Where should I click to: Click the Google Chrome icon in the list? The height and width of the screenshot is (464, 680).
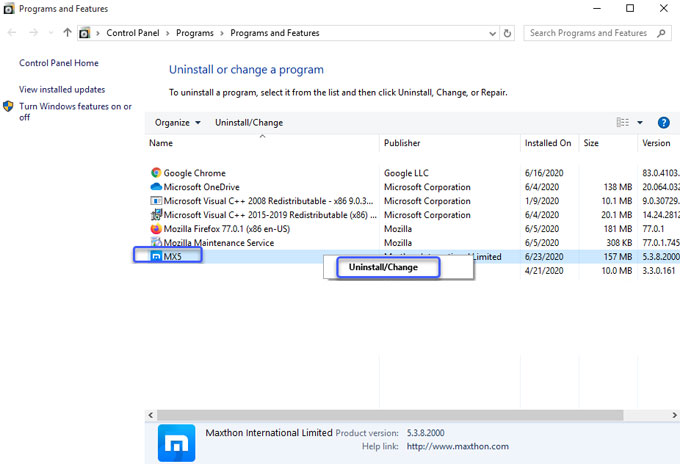click(x=156, y=173)
